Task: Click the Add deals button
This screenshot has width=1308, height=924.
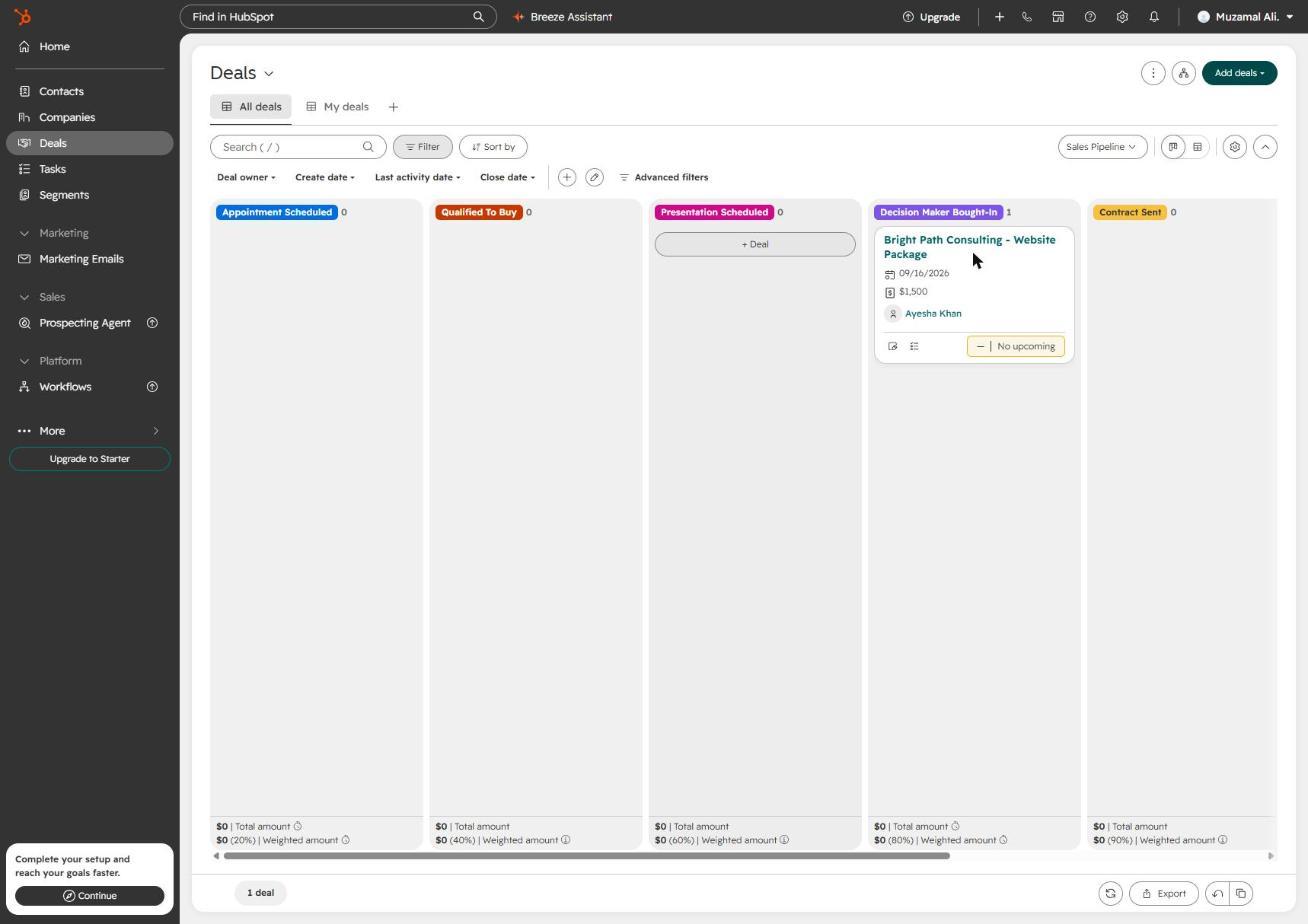Action: (x=1239, y=73)
